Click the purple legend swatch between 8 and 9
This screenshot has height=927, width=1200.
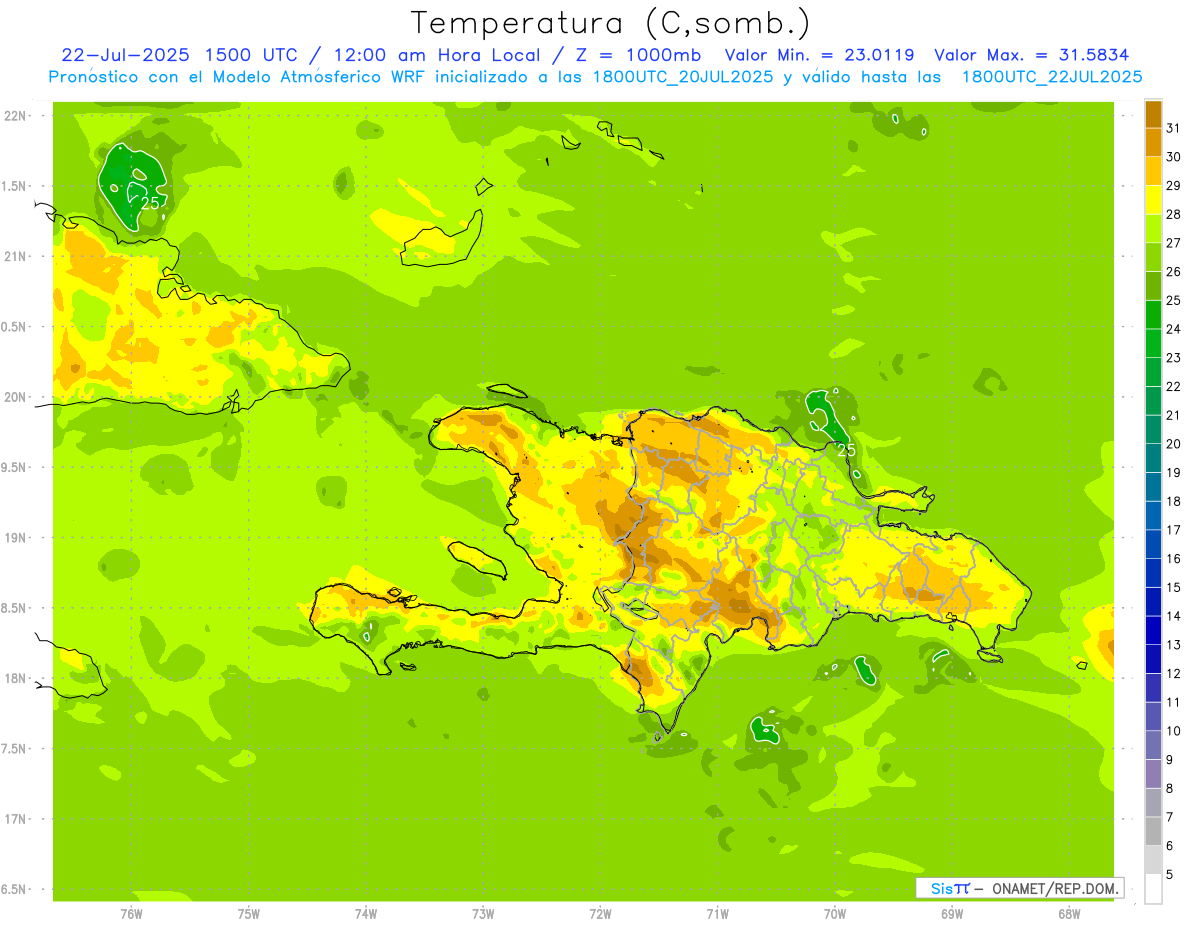coord(1153,774)
